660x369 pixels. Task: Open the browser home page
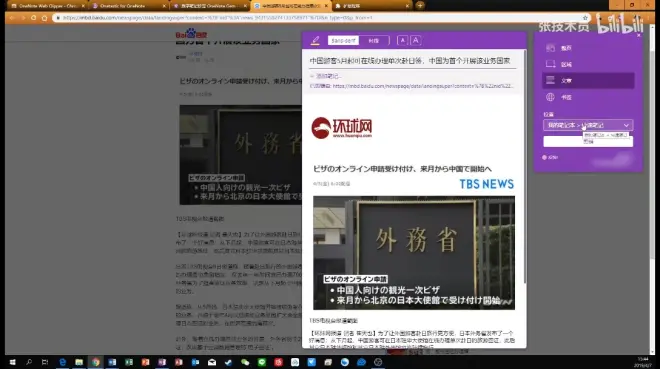tap(45, 18)
